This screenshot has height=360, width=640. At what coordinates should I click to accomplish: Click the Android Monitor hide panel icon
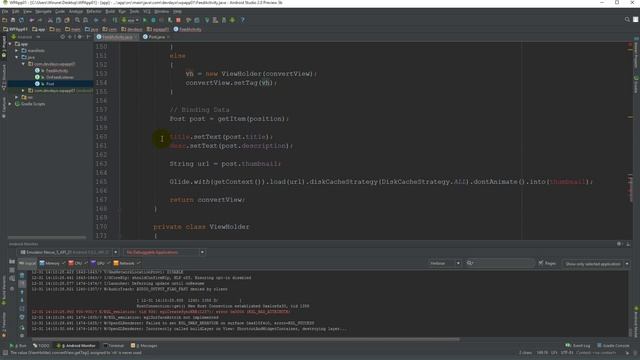pyautogui.click(x=628, y=244)
